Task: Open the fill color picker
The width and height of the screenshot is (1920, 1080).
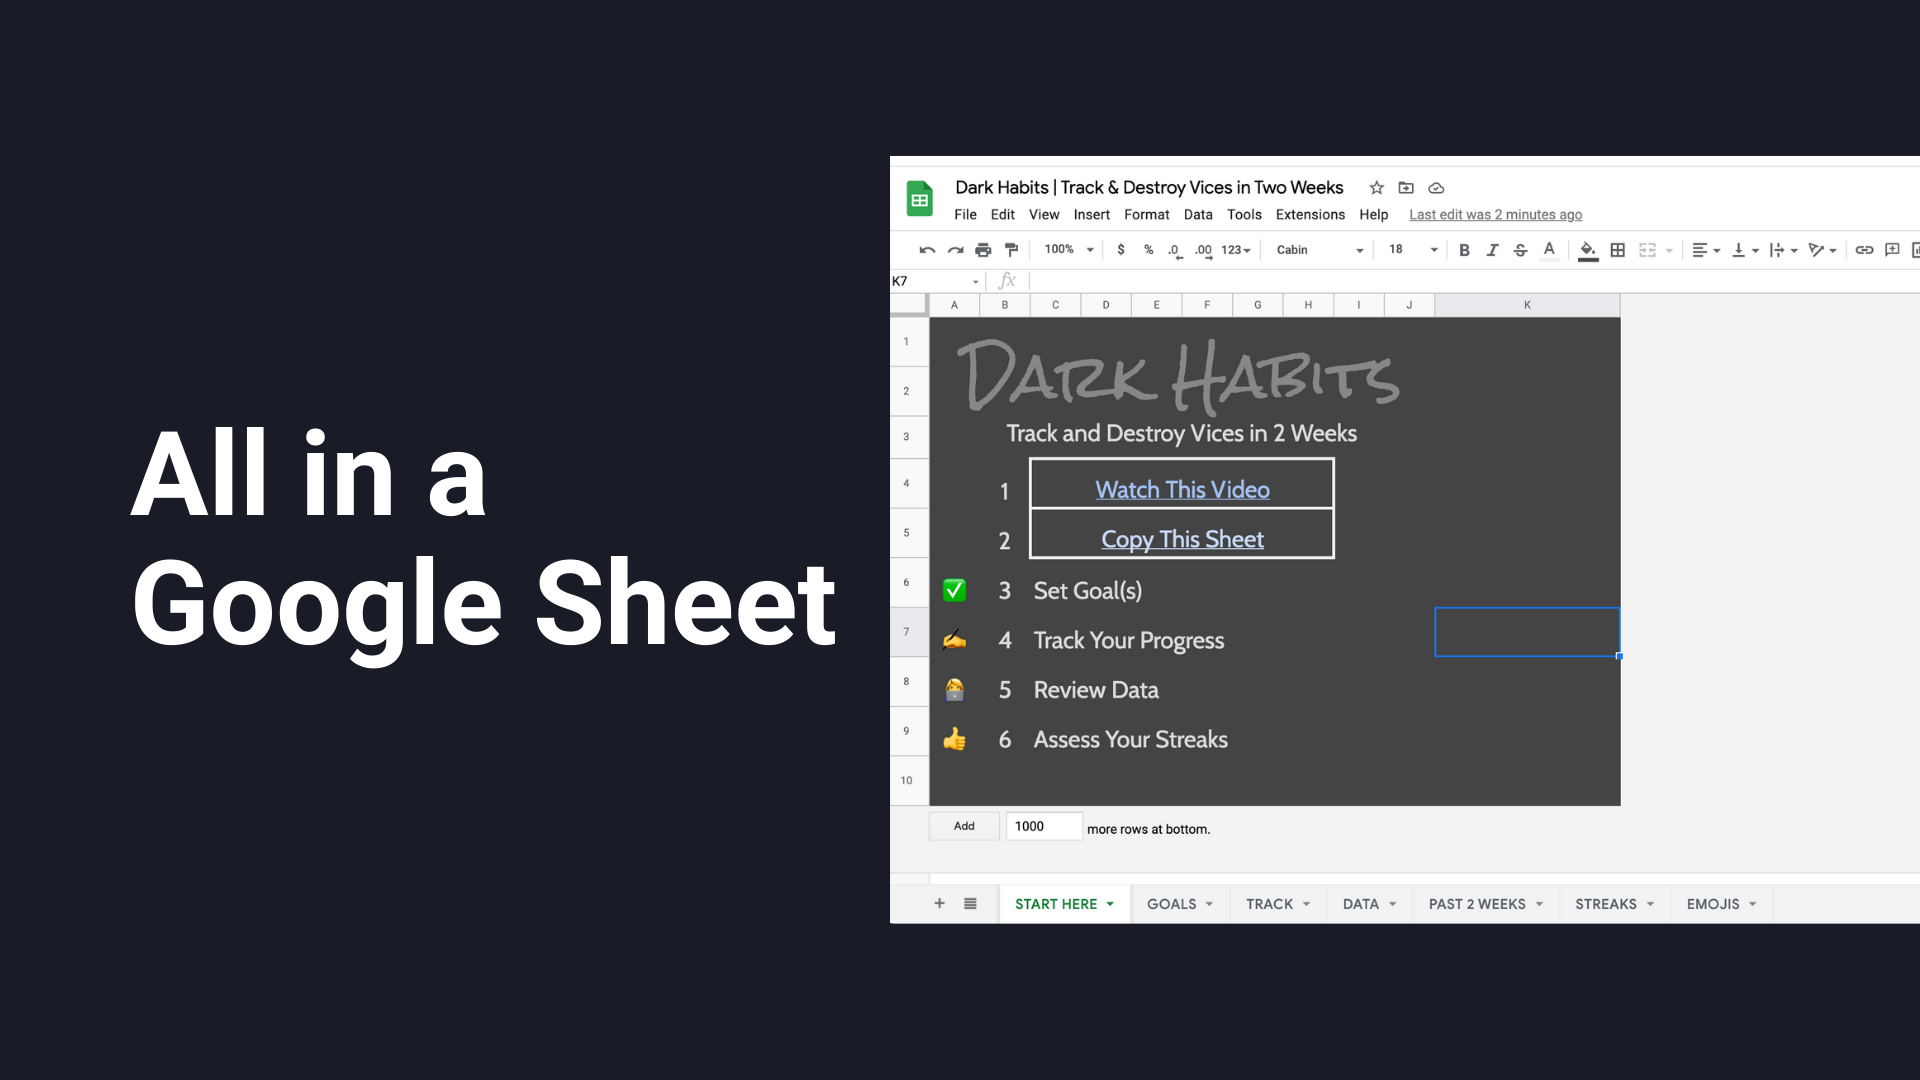Action: (1588, 250)
